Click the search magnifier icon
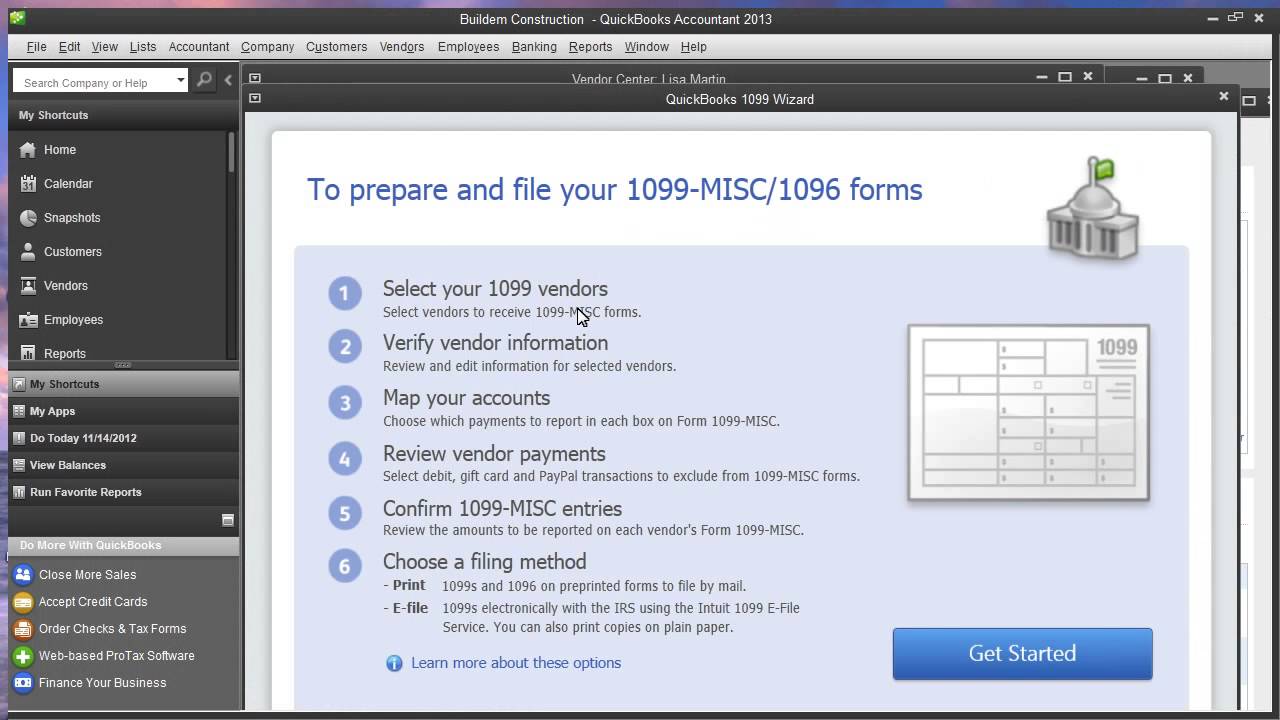 click(204, 80)
